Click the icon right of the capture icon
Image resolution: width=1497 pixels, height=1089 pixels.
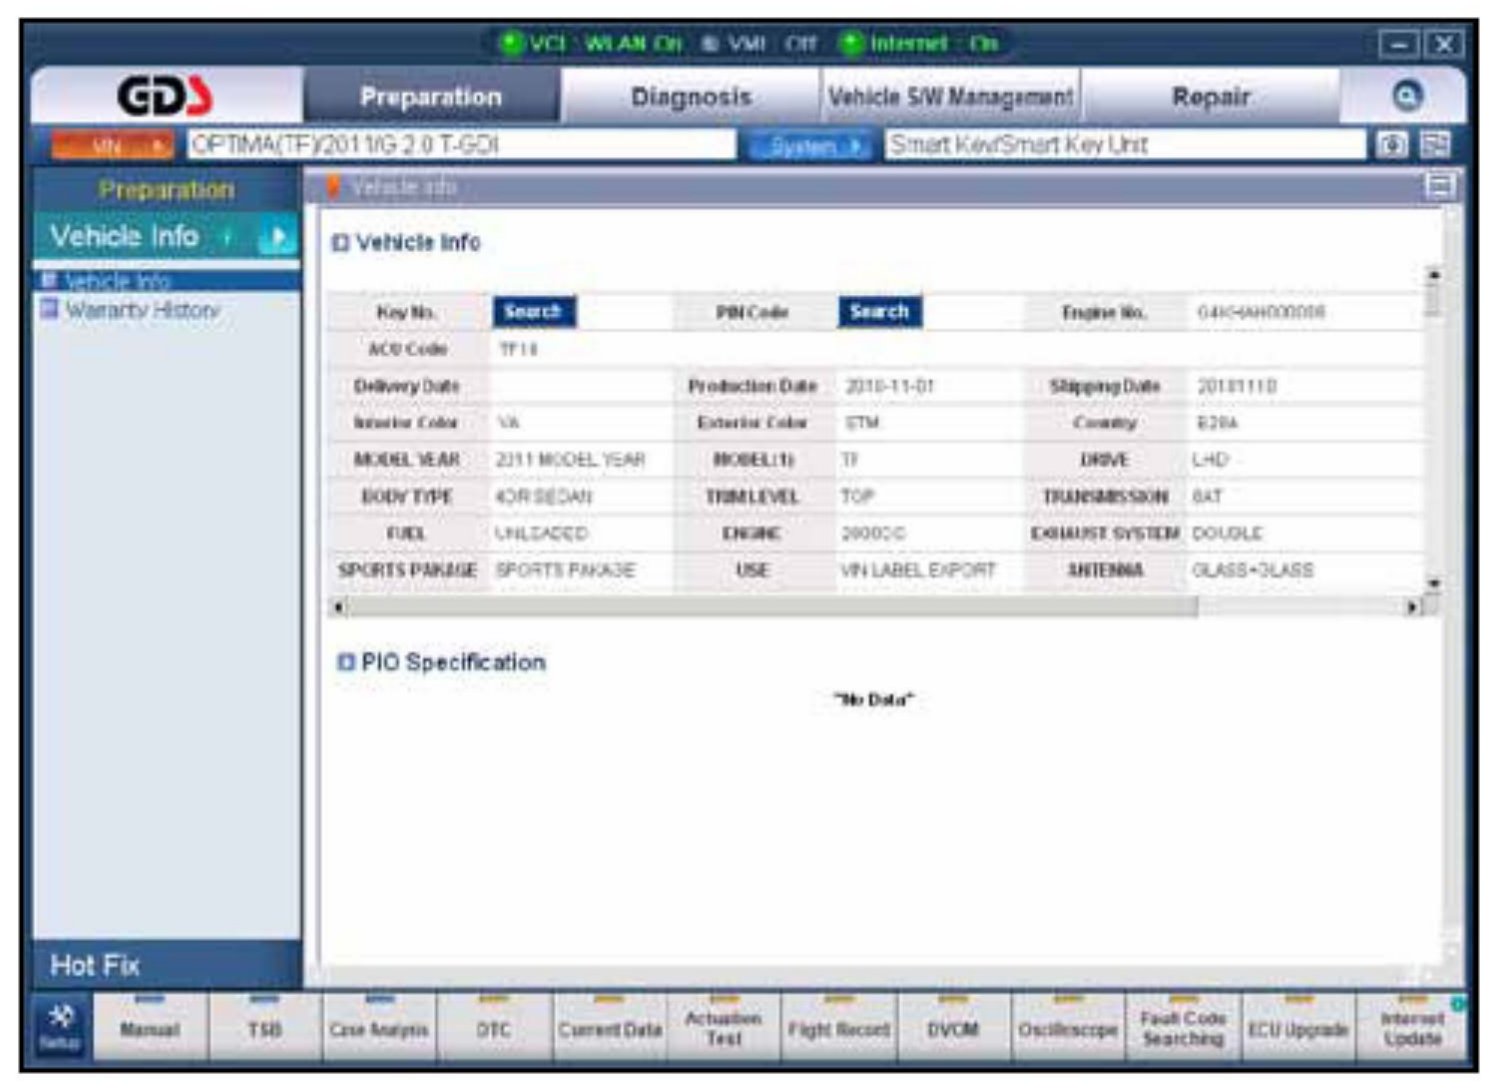pyautogui.click(x=1435, y=145)
